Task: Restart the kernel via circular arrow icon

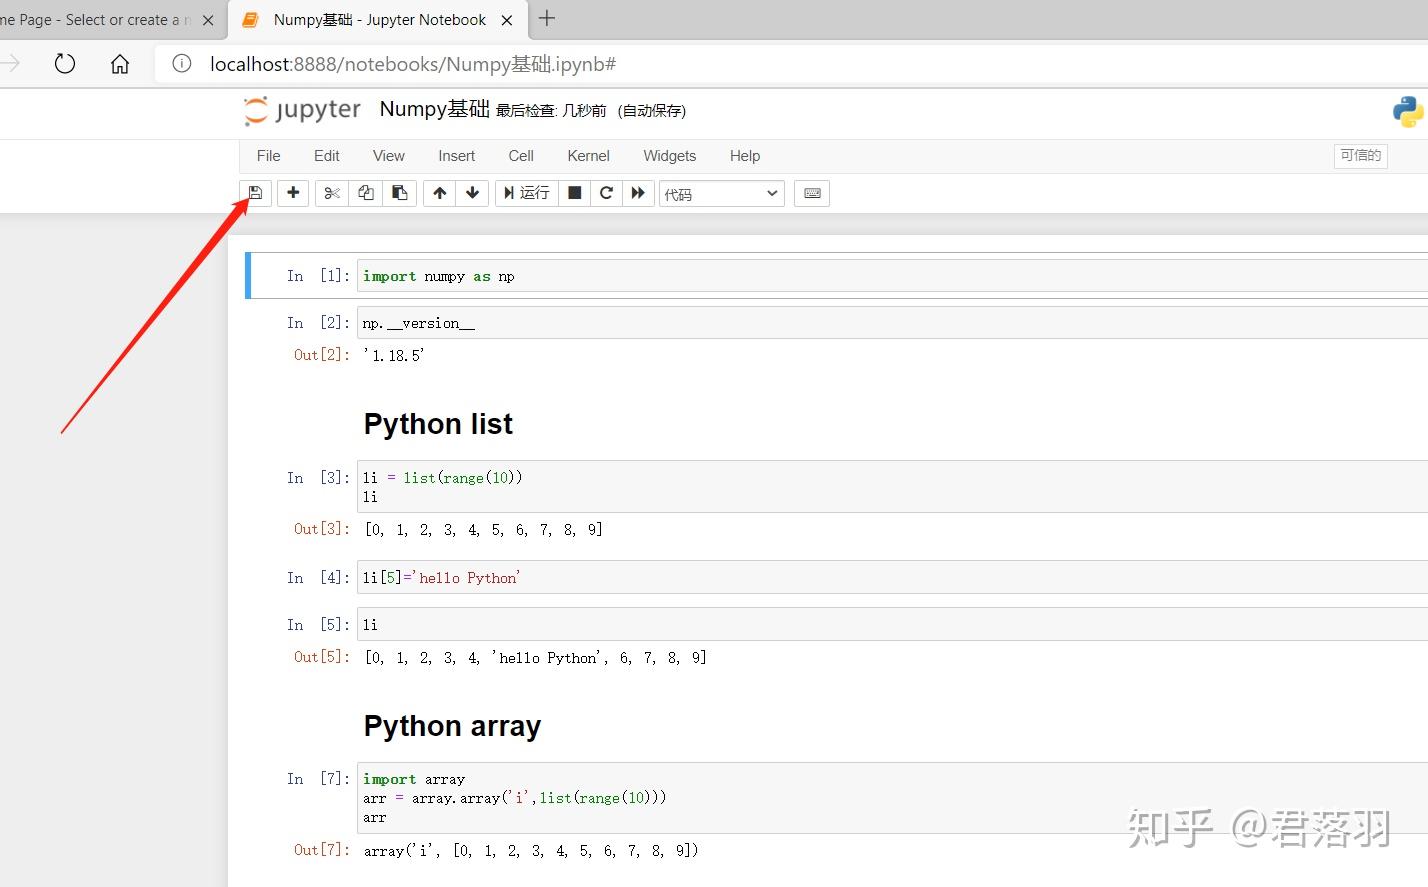Action: coord(606,193)
